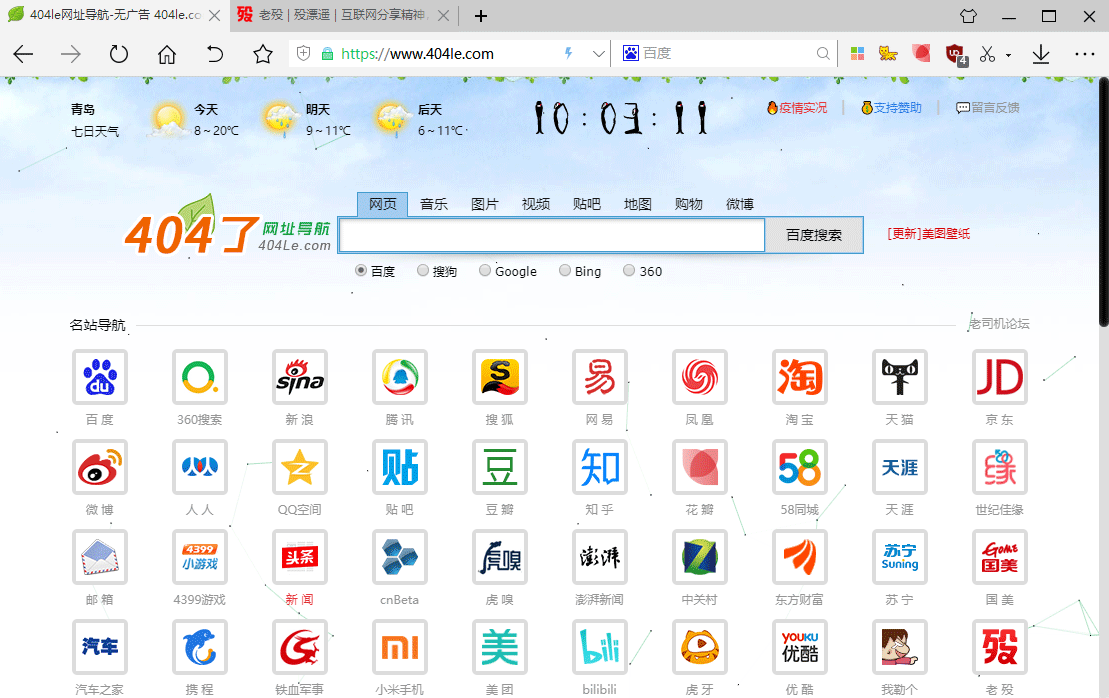
Task: Open the Tieba (贴吧) site icon
Action: point(400,467)
